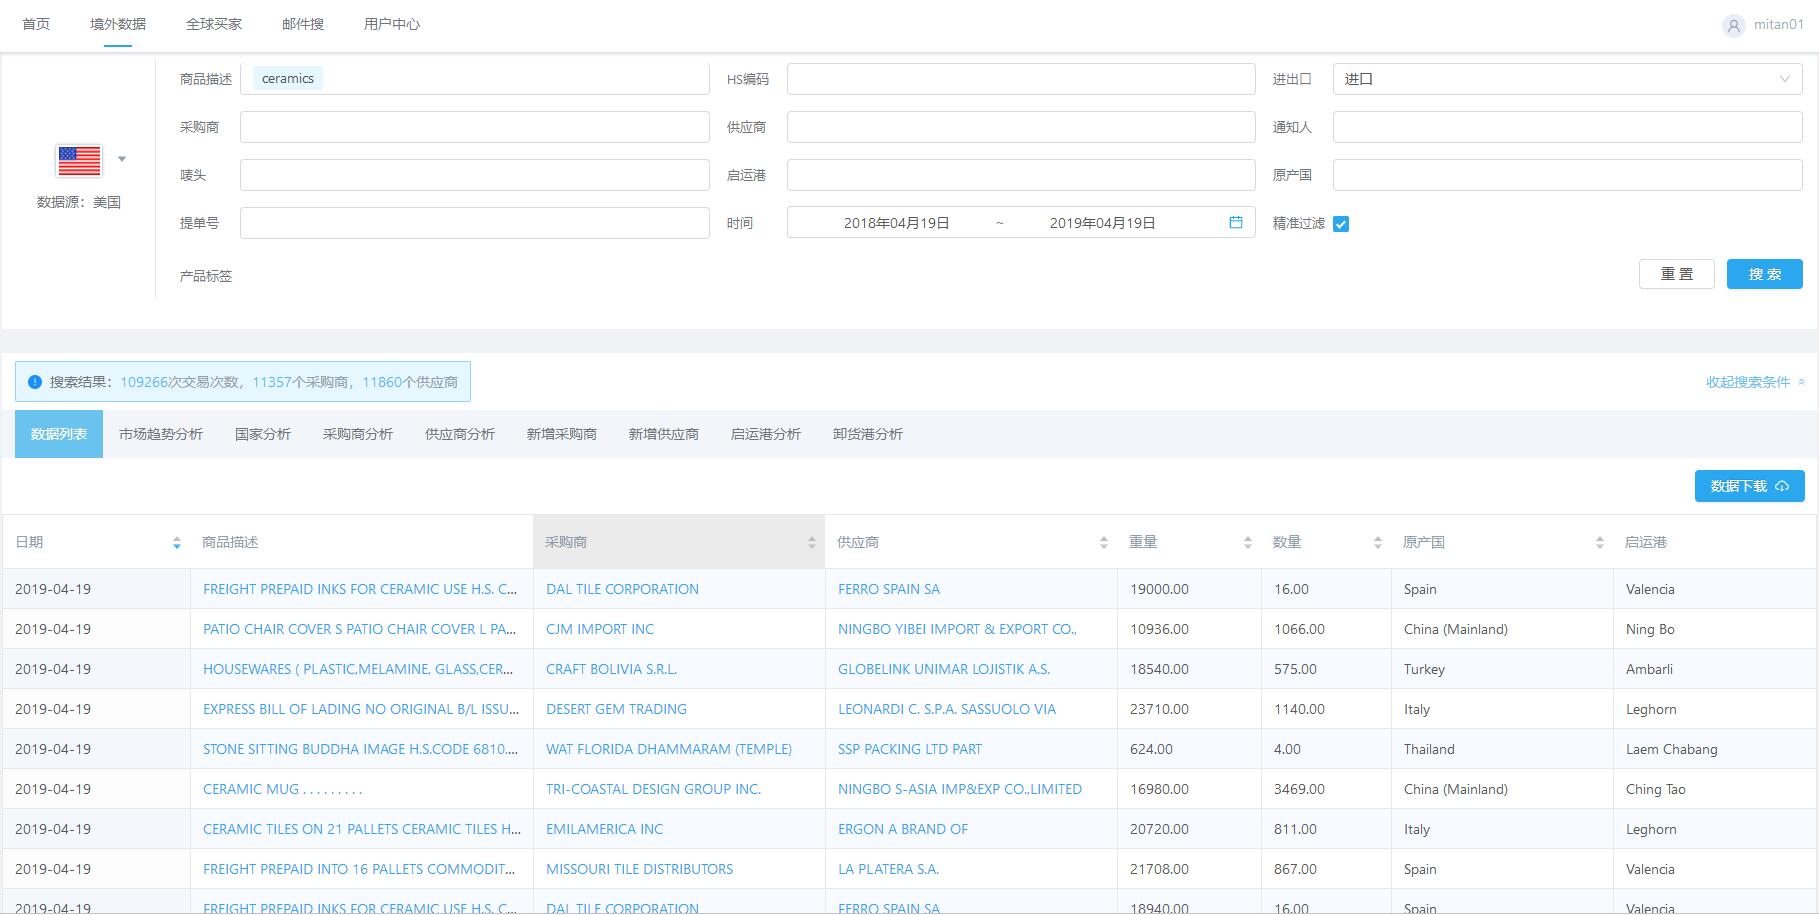
Task: Switch to the 市场趋势分析 tab
Action: [161, 434]
